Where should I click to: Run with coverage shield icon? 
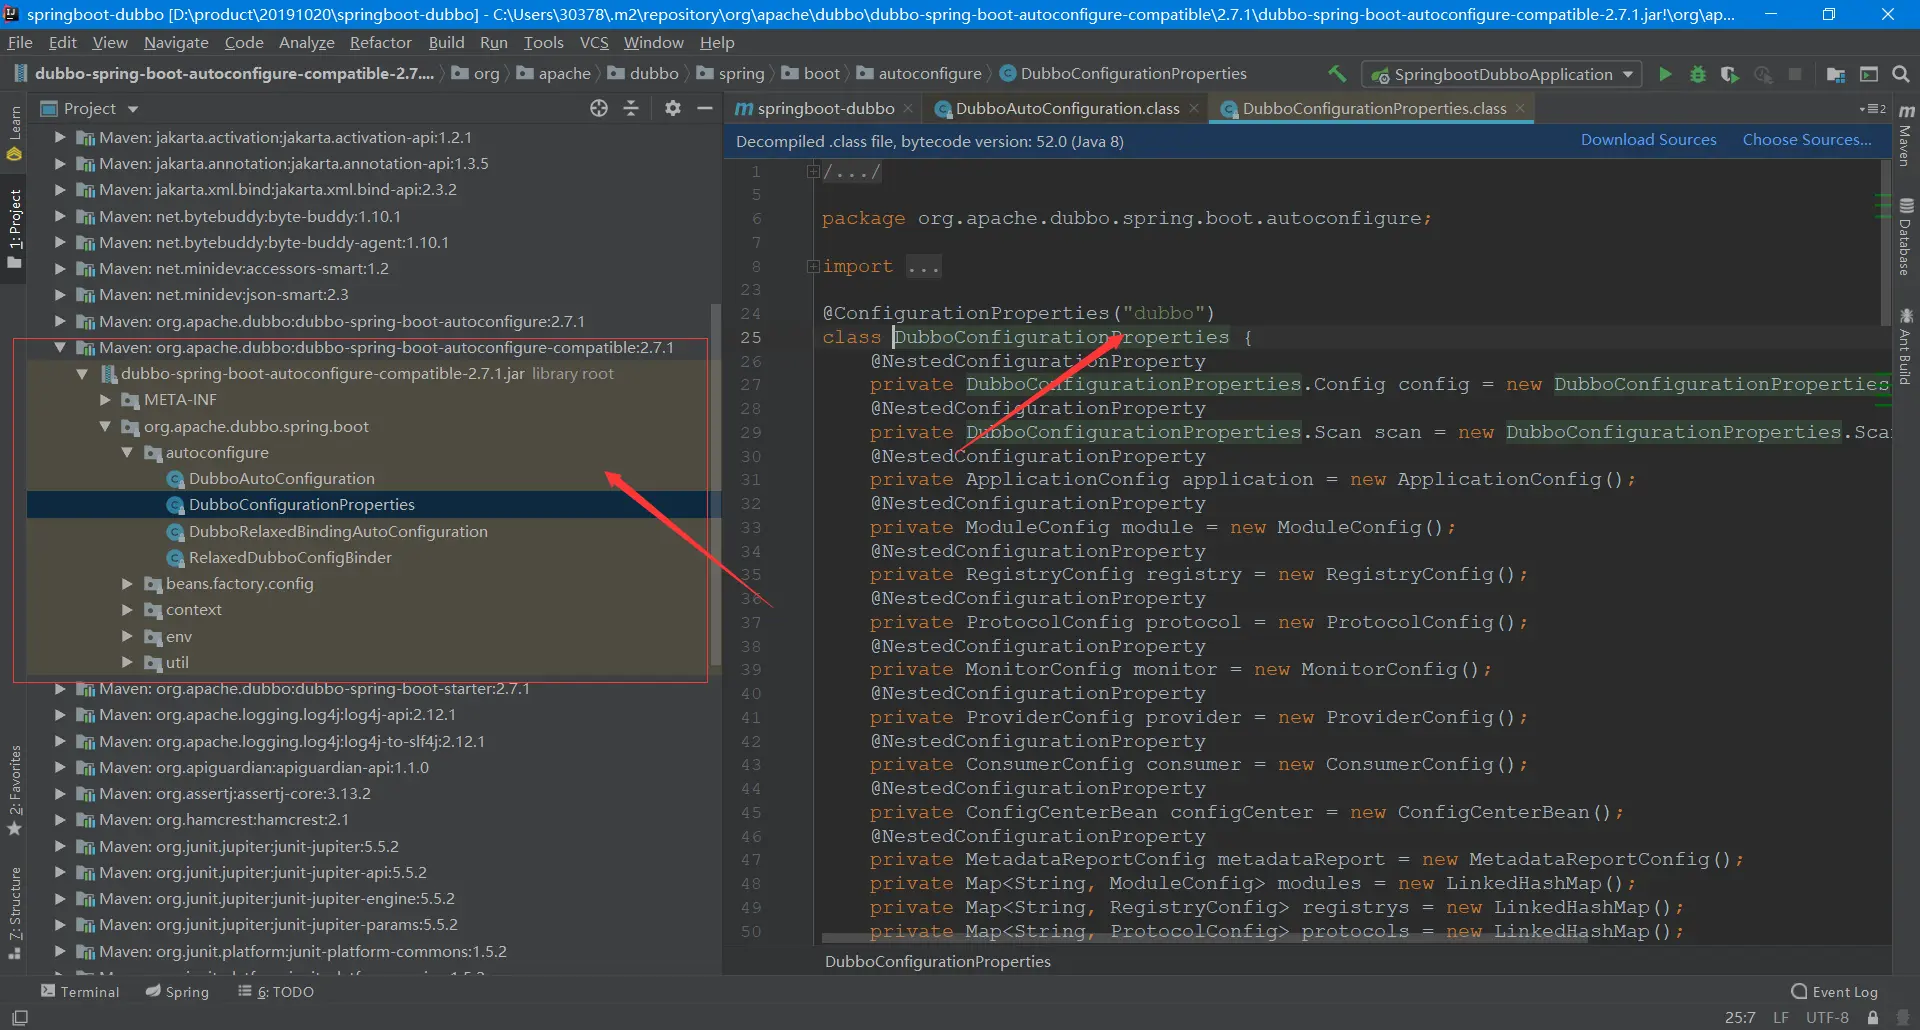[x=1729, y=74]
